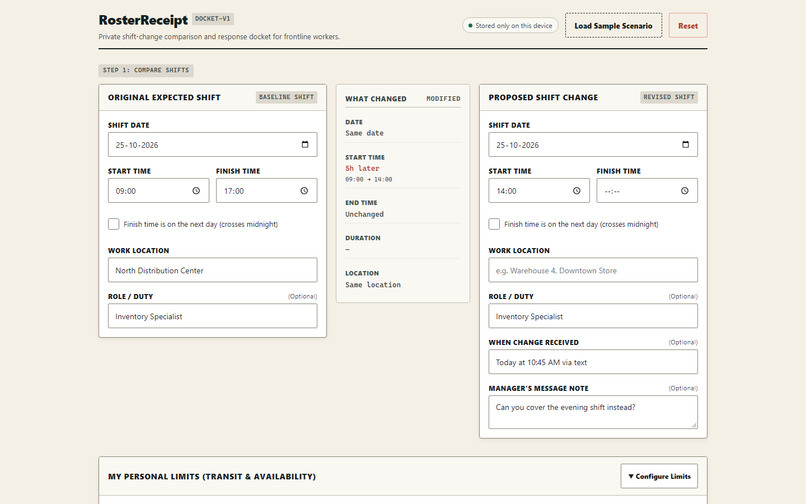
Task: Click the MODIFIED status label
Action: click(443, 98)
